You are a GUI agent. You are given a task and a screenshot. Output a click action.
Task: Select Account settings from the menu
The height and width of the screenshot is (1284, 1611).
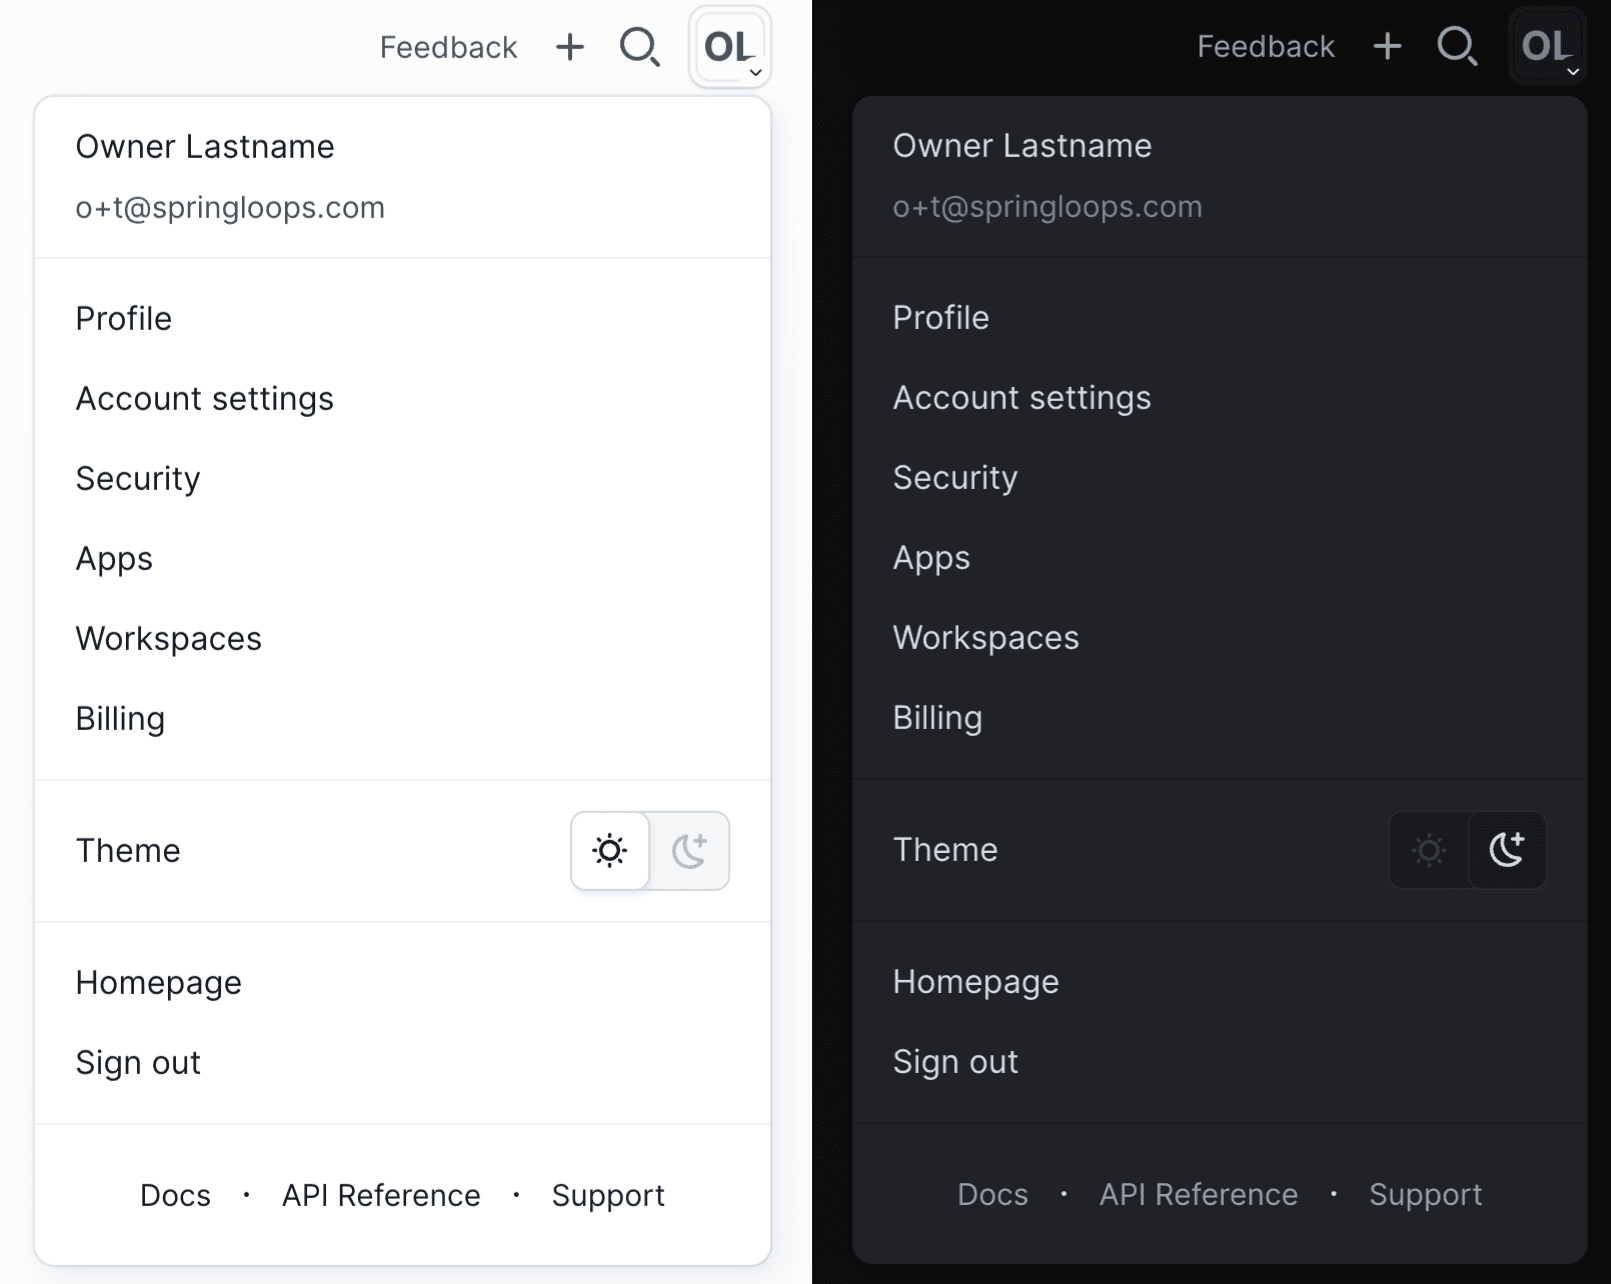click(205, 397)
